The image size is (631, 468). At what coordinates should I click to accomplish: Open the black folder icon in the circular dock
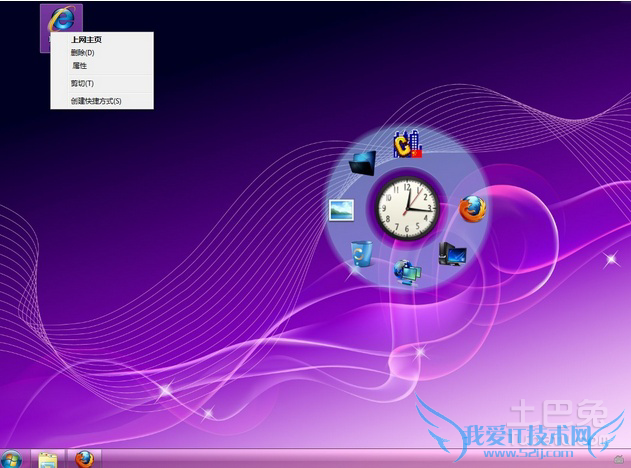point(362,161)
